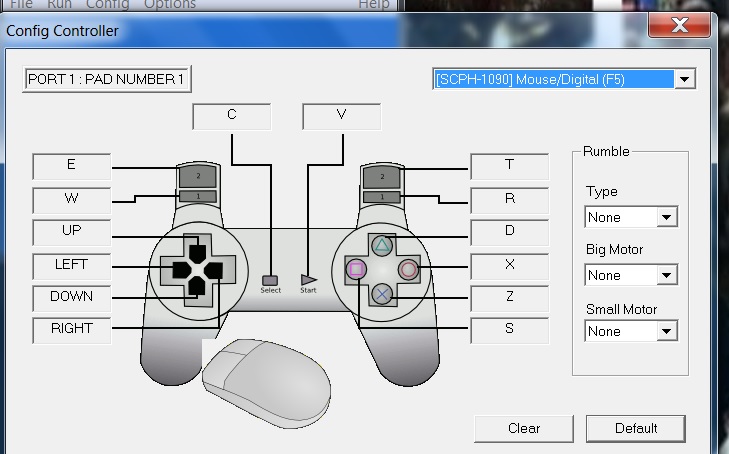729x454 pixels.
Task: Click the D-pad up arrow
Action: tap(198, 253)
